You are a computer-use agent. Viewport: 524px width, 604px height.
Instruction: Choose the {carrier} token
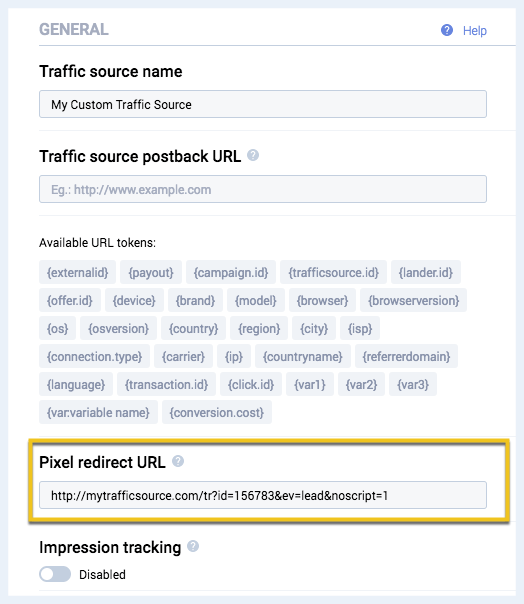pyautogui.click(x=183, y=356)
